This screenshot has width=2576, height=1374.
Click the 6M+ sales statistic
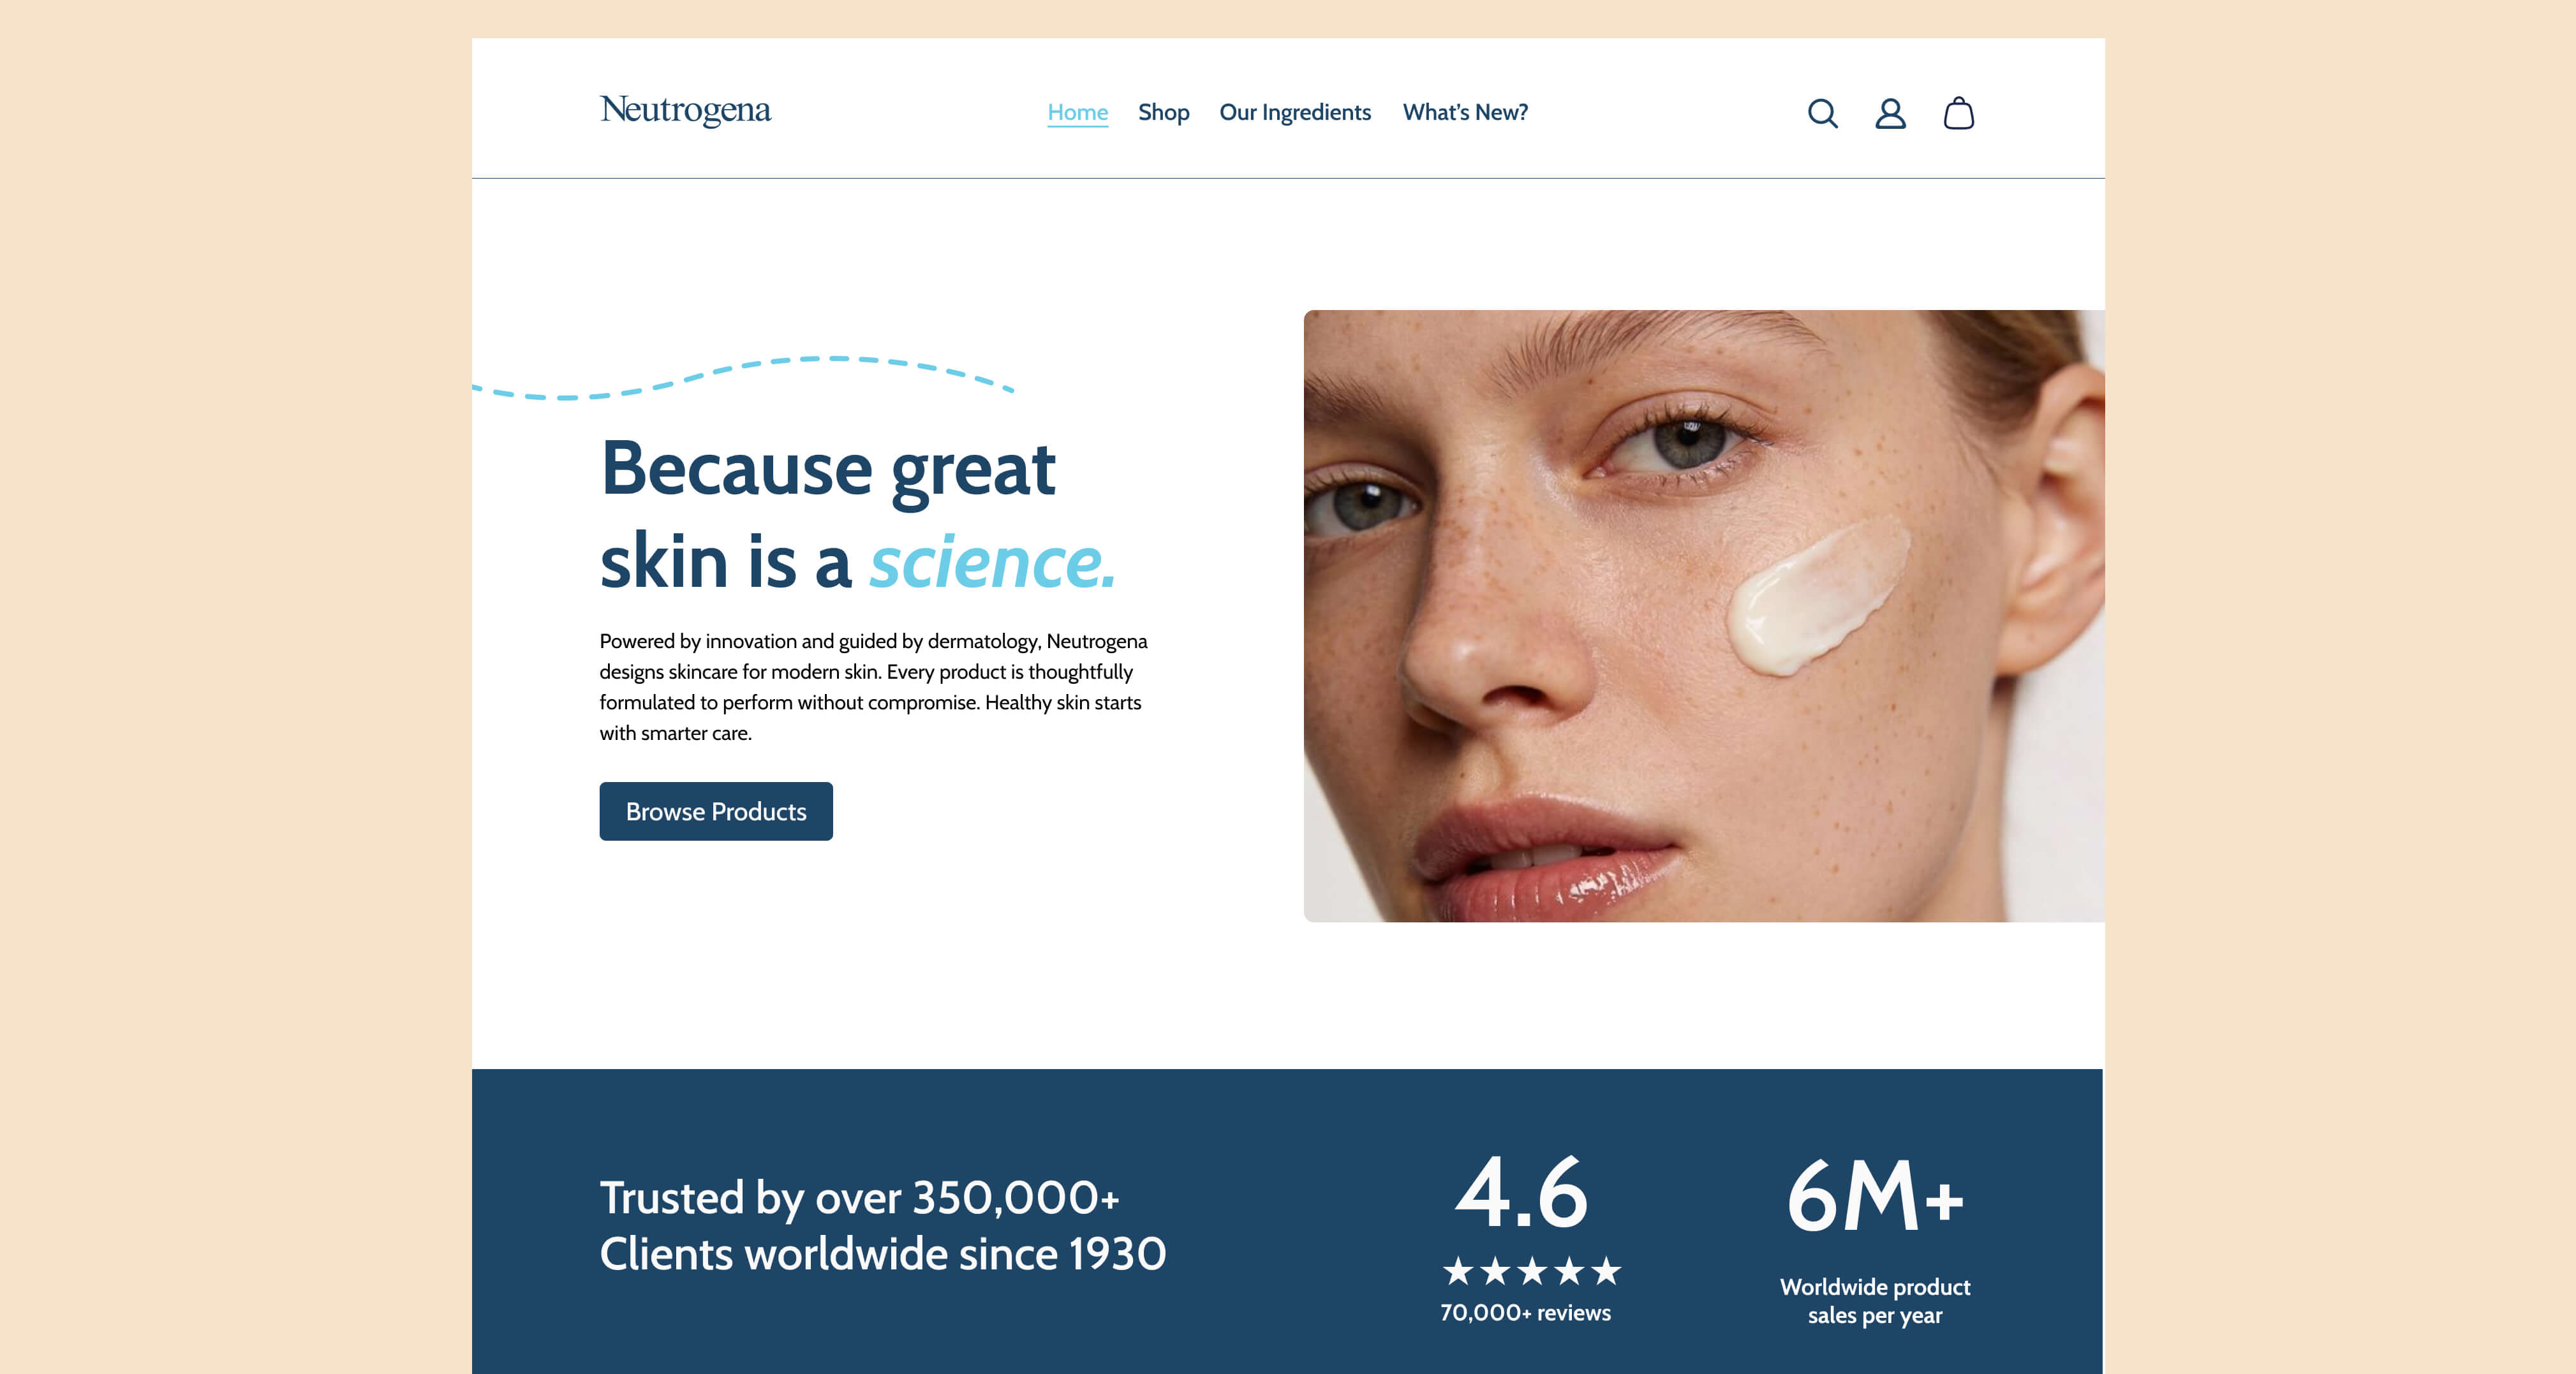click(x=1875, y=1196)
